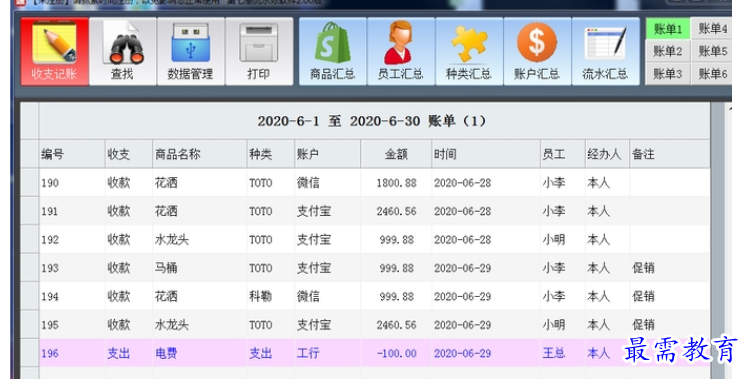Click 小明 employee in row 192

coord(554,240)
